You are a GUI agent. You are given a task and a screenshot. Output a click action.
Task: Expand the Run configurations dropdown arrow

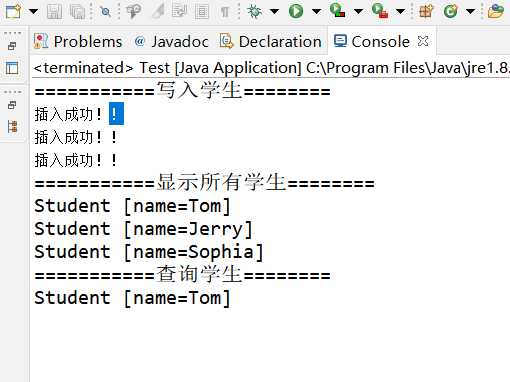coord(316,12)
